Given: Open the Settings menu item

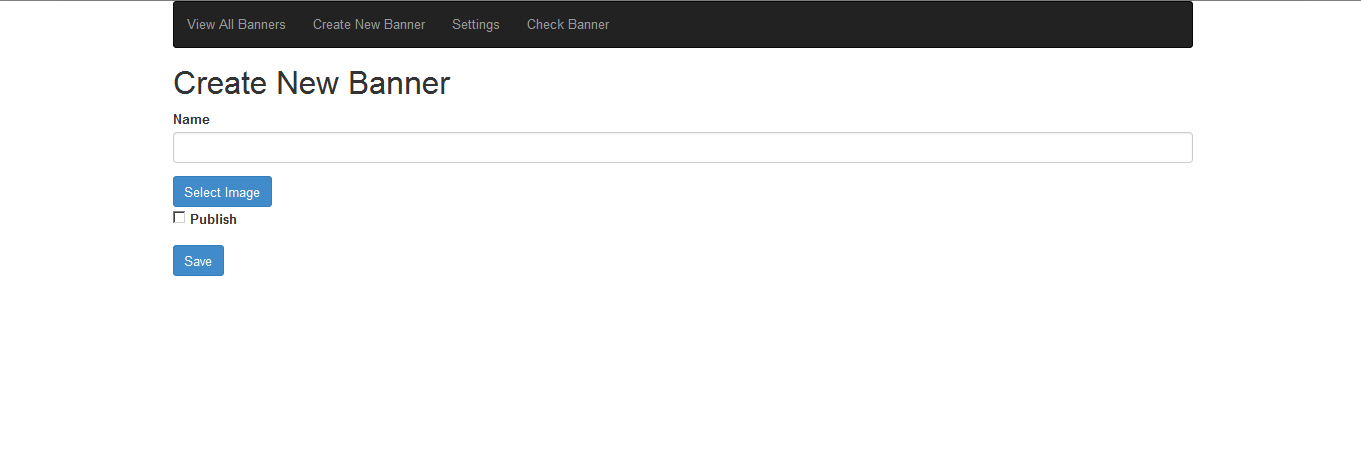Looking at the screenshot, I should (x=476, y=24).
